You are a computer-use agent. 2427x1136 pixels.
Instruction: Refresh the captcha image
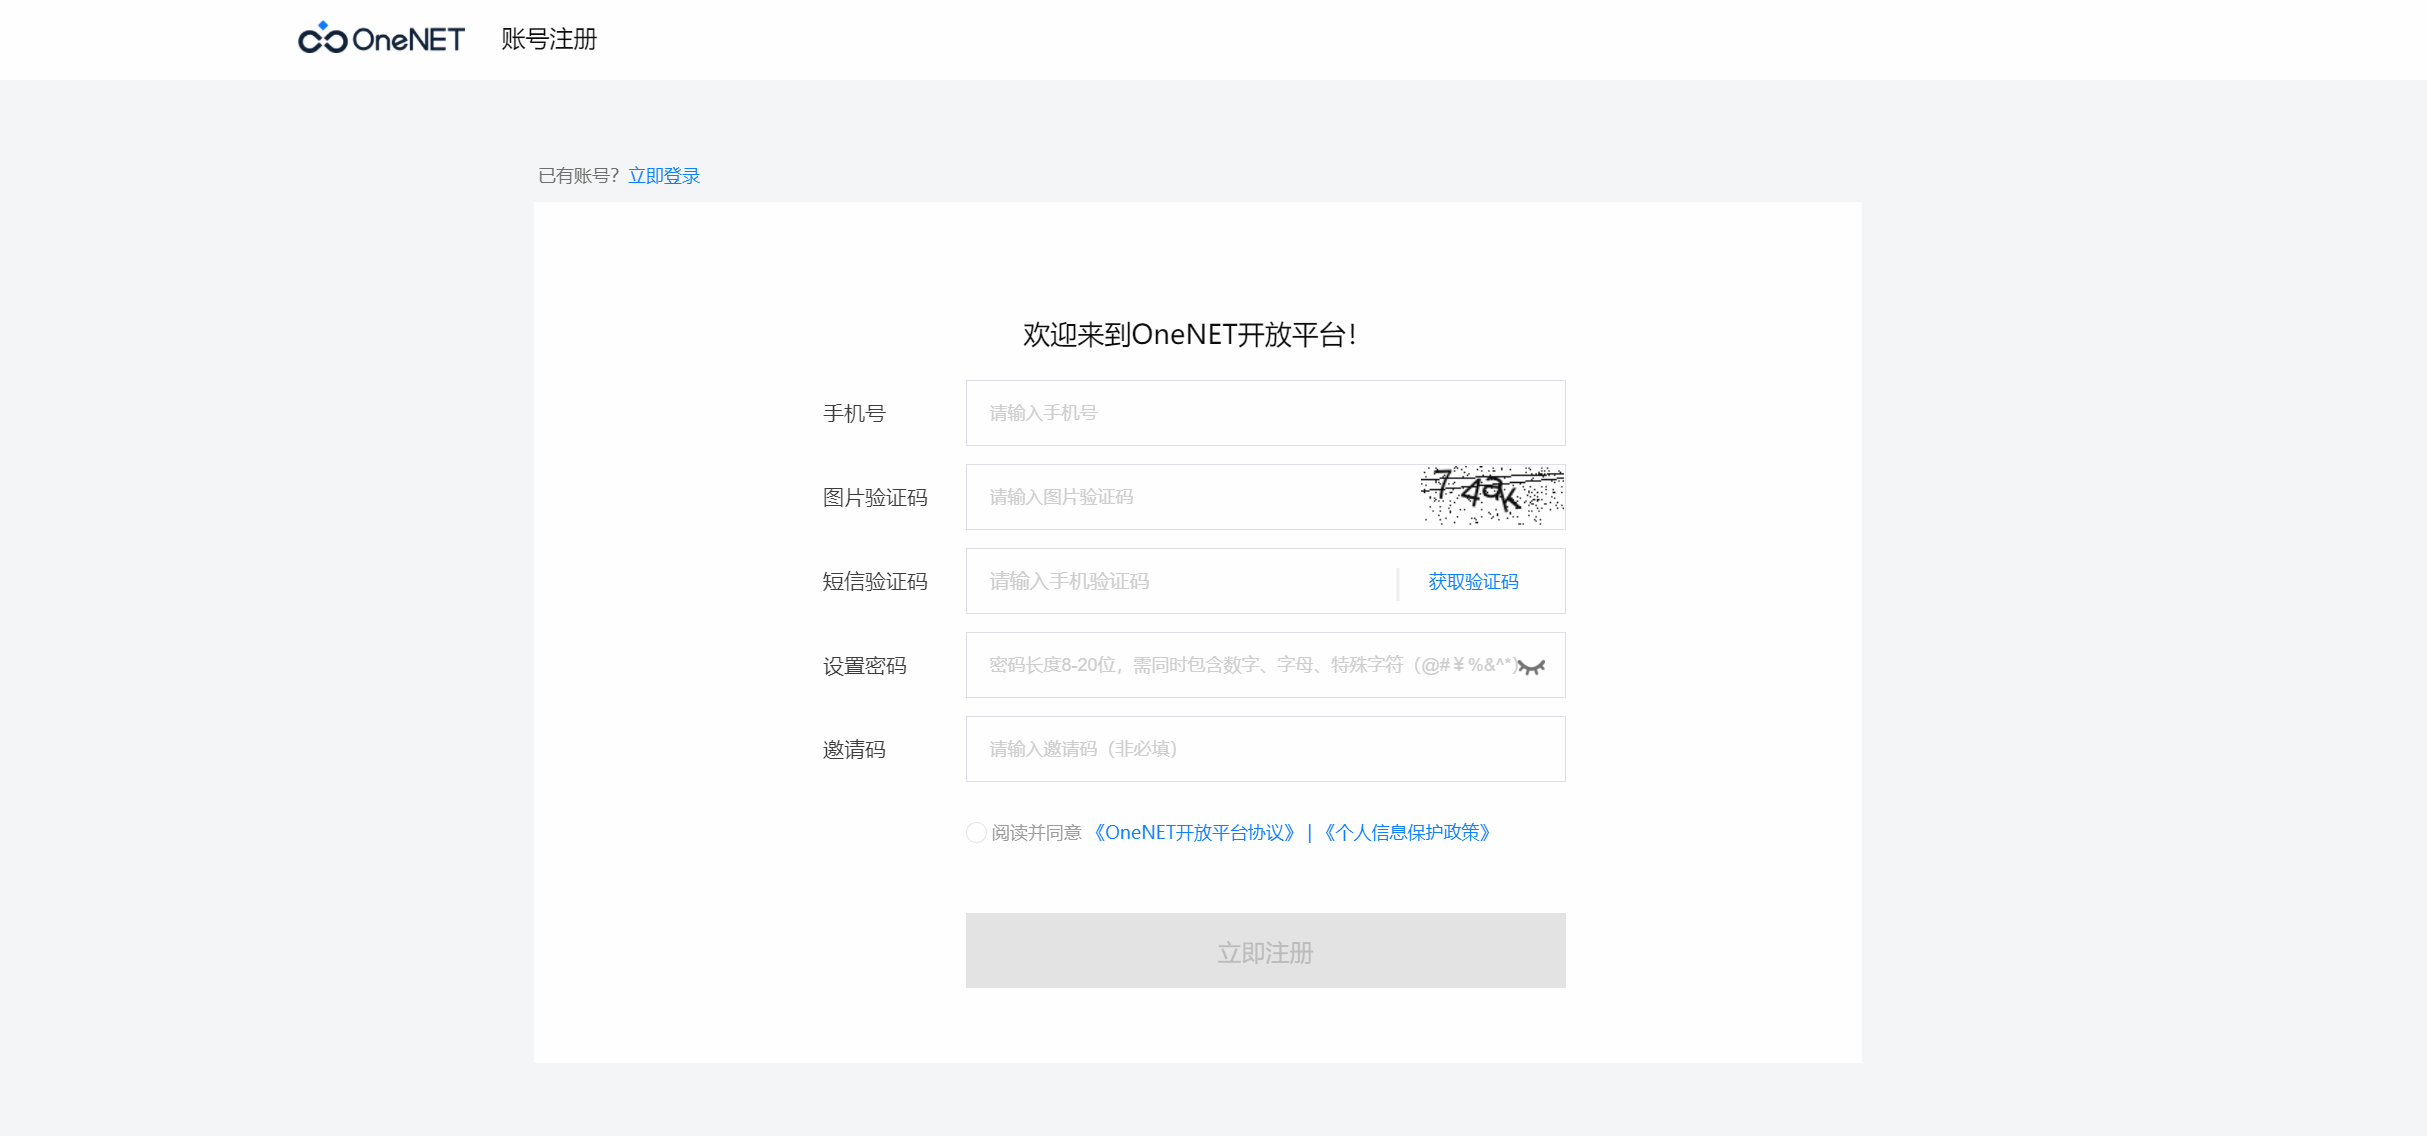(1492, 496)
